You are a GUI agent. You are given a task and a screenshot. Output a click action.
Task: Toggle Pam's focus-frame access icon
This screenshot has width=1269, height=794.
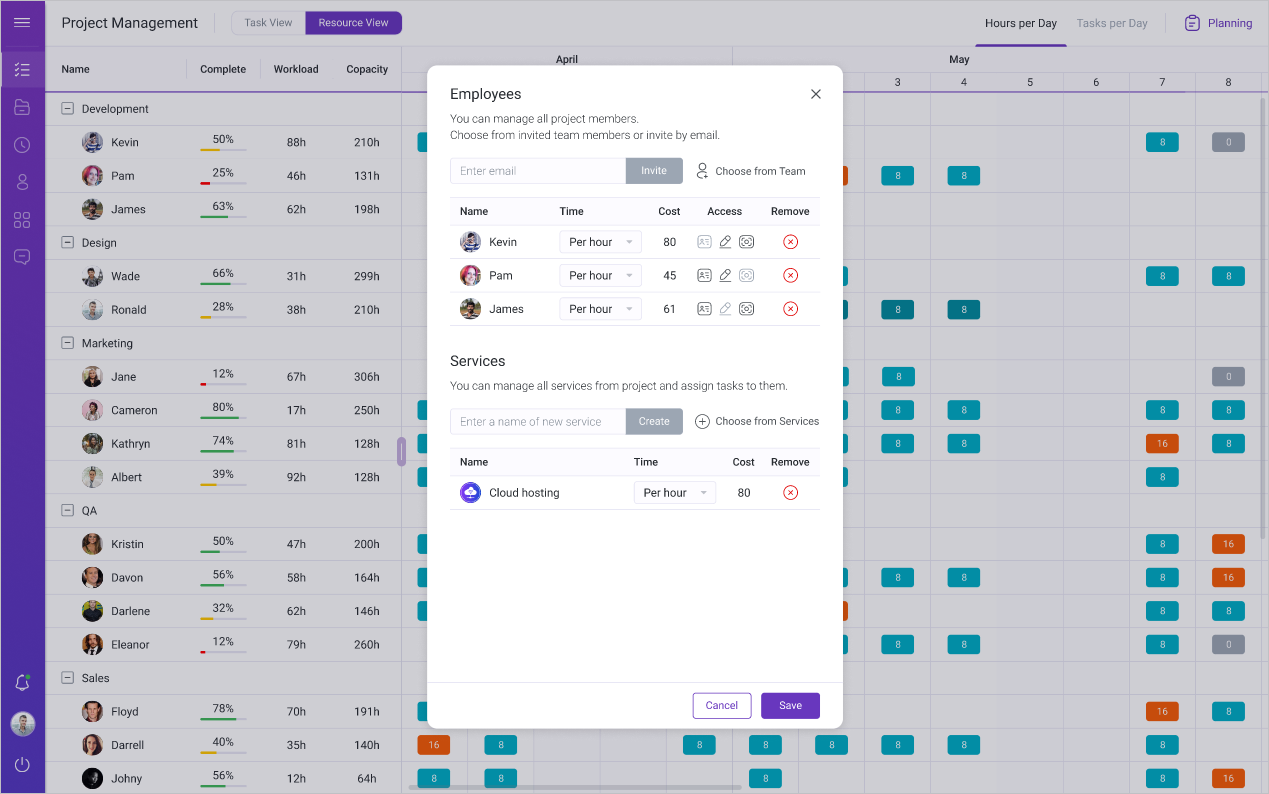[746, 275]
